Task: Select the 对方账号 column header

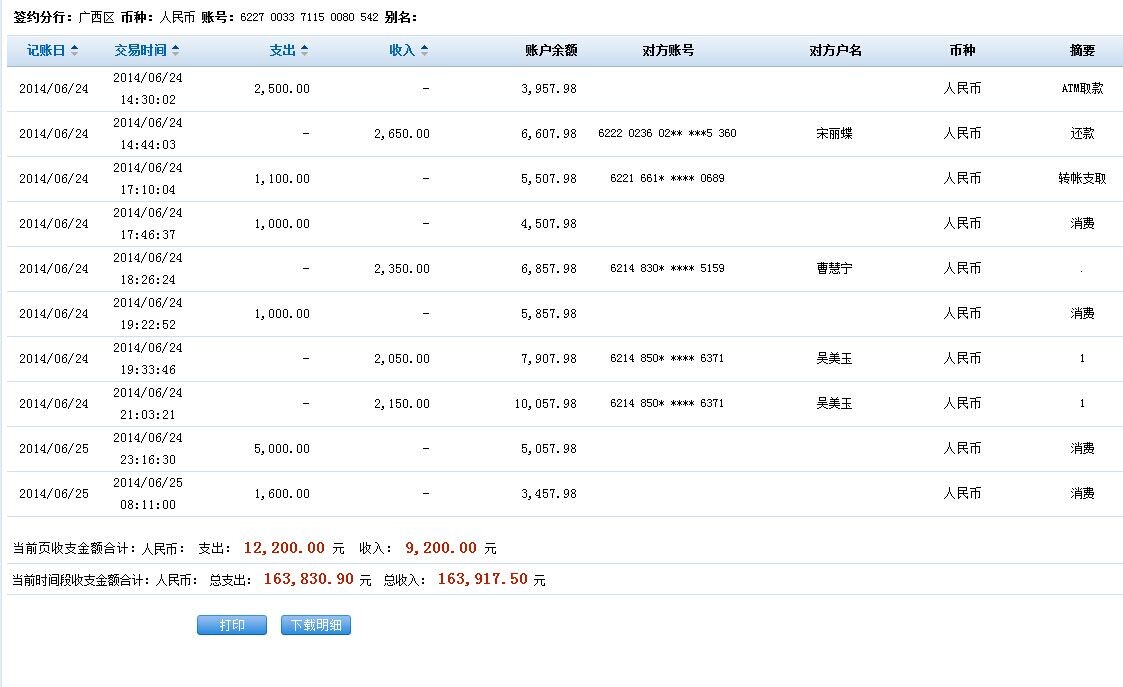Action: (668, 50)
